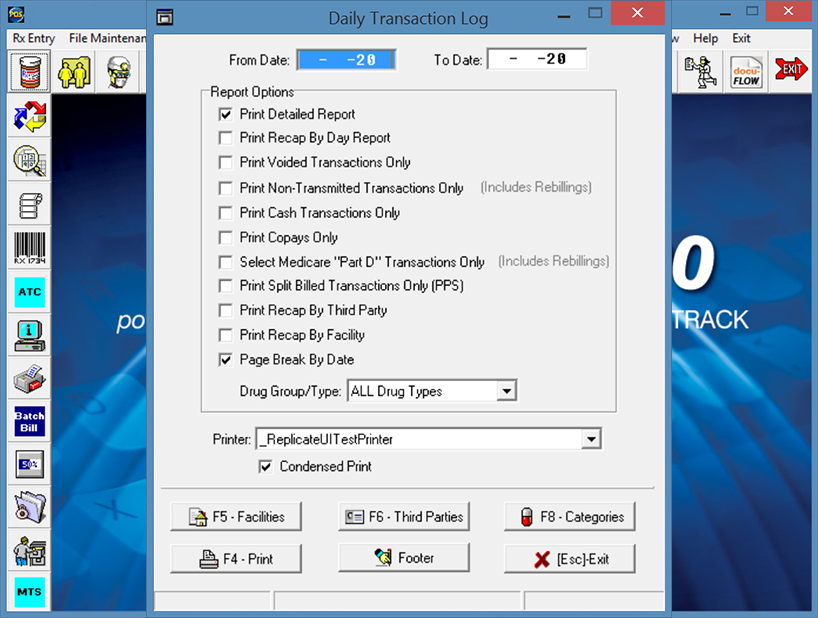Open the 50% discount sidebar icon
This screenshot has width=818, height=618.
click(30, 464)
